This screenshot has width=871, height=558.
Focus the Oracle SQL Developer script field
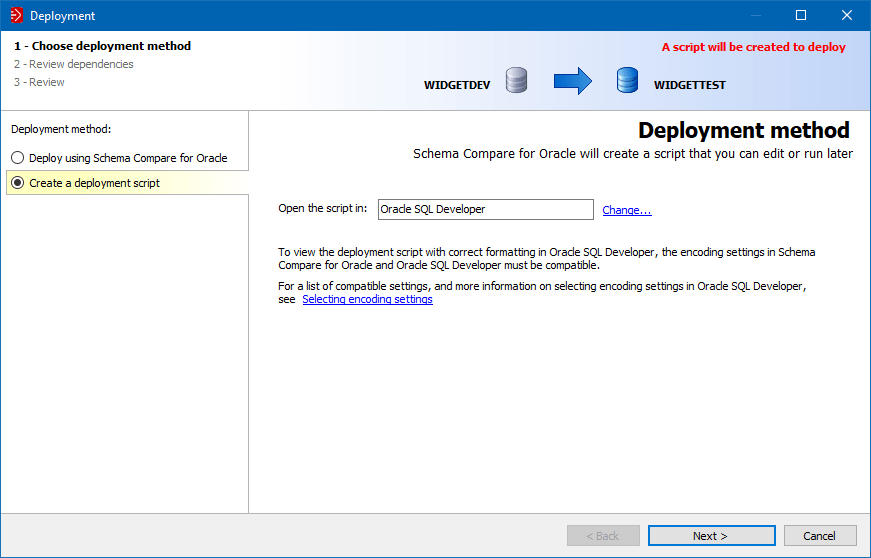click(x=485, y=209)
